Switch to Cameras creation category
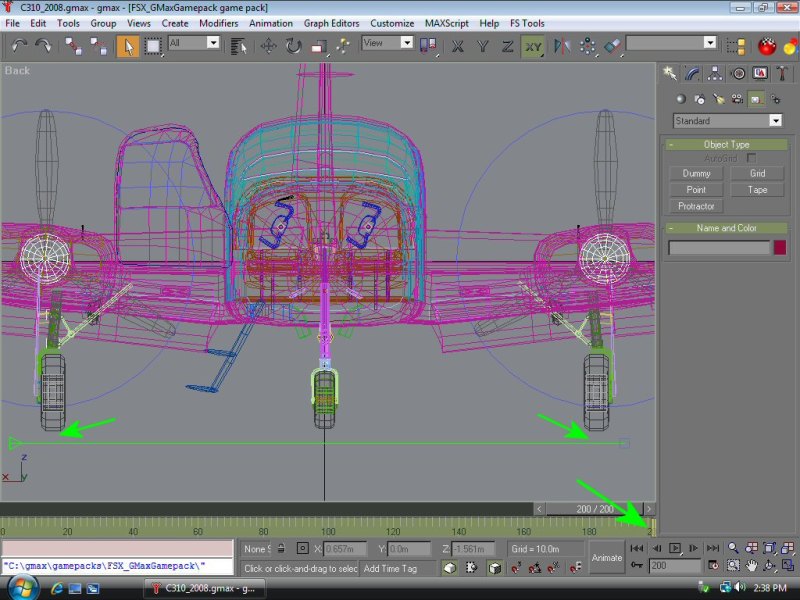 click(739, 99)
